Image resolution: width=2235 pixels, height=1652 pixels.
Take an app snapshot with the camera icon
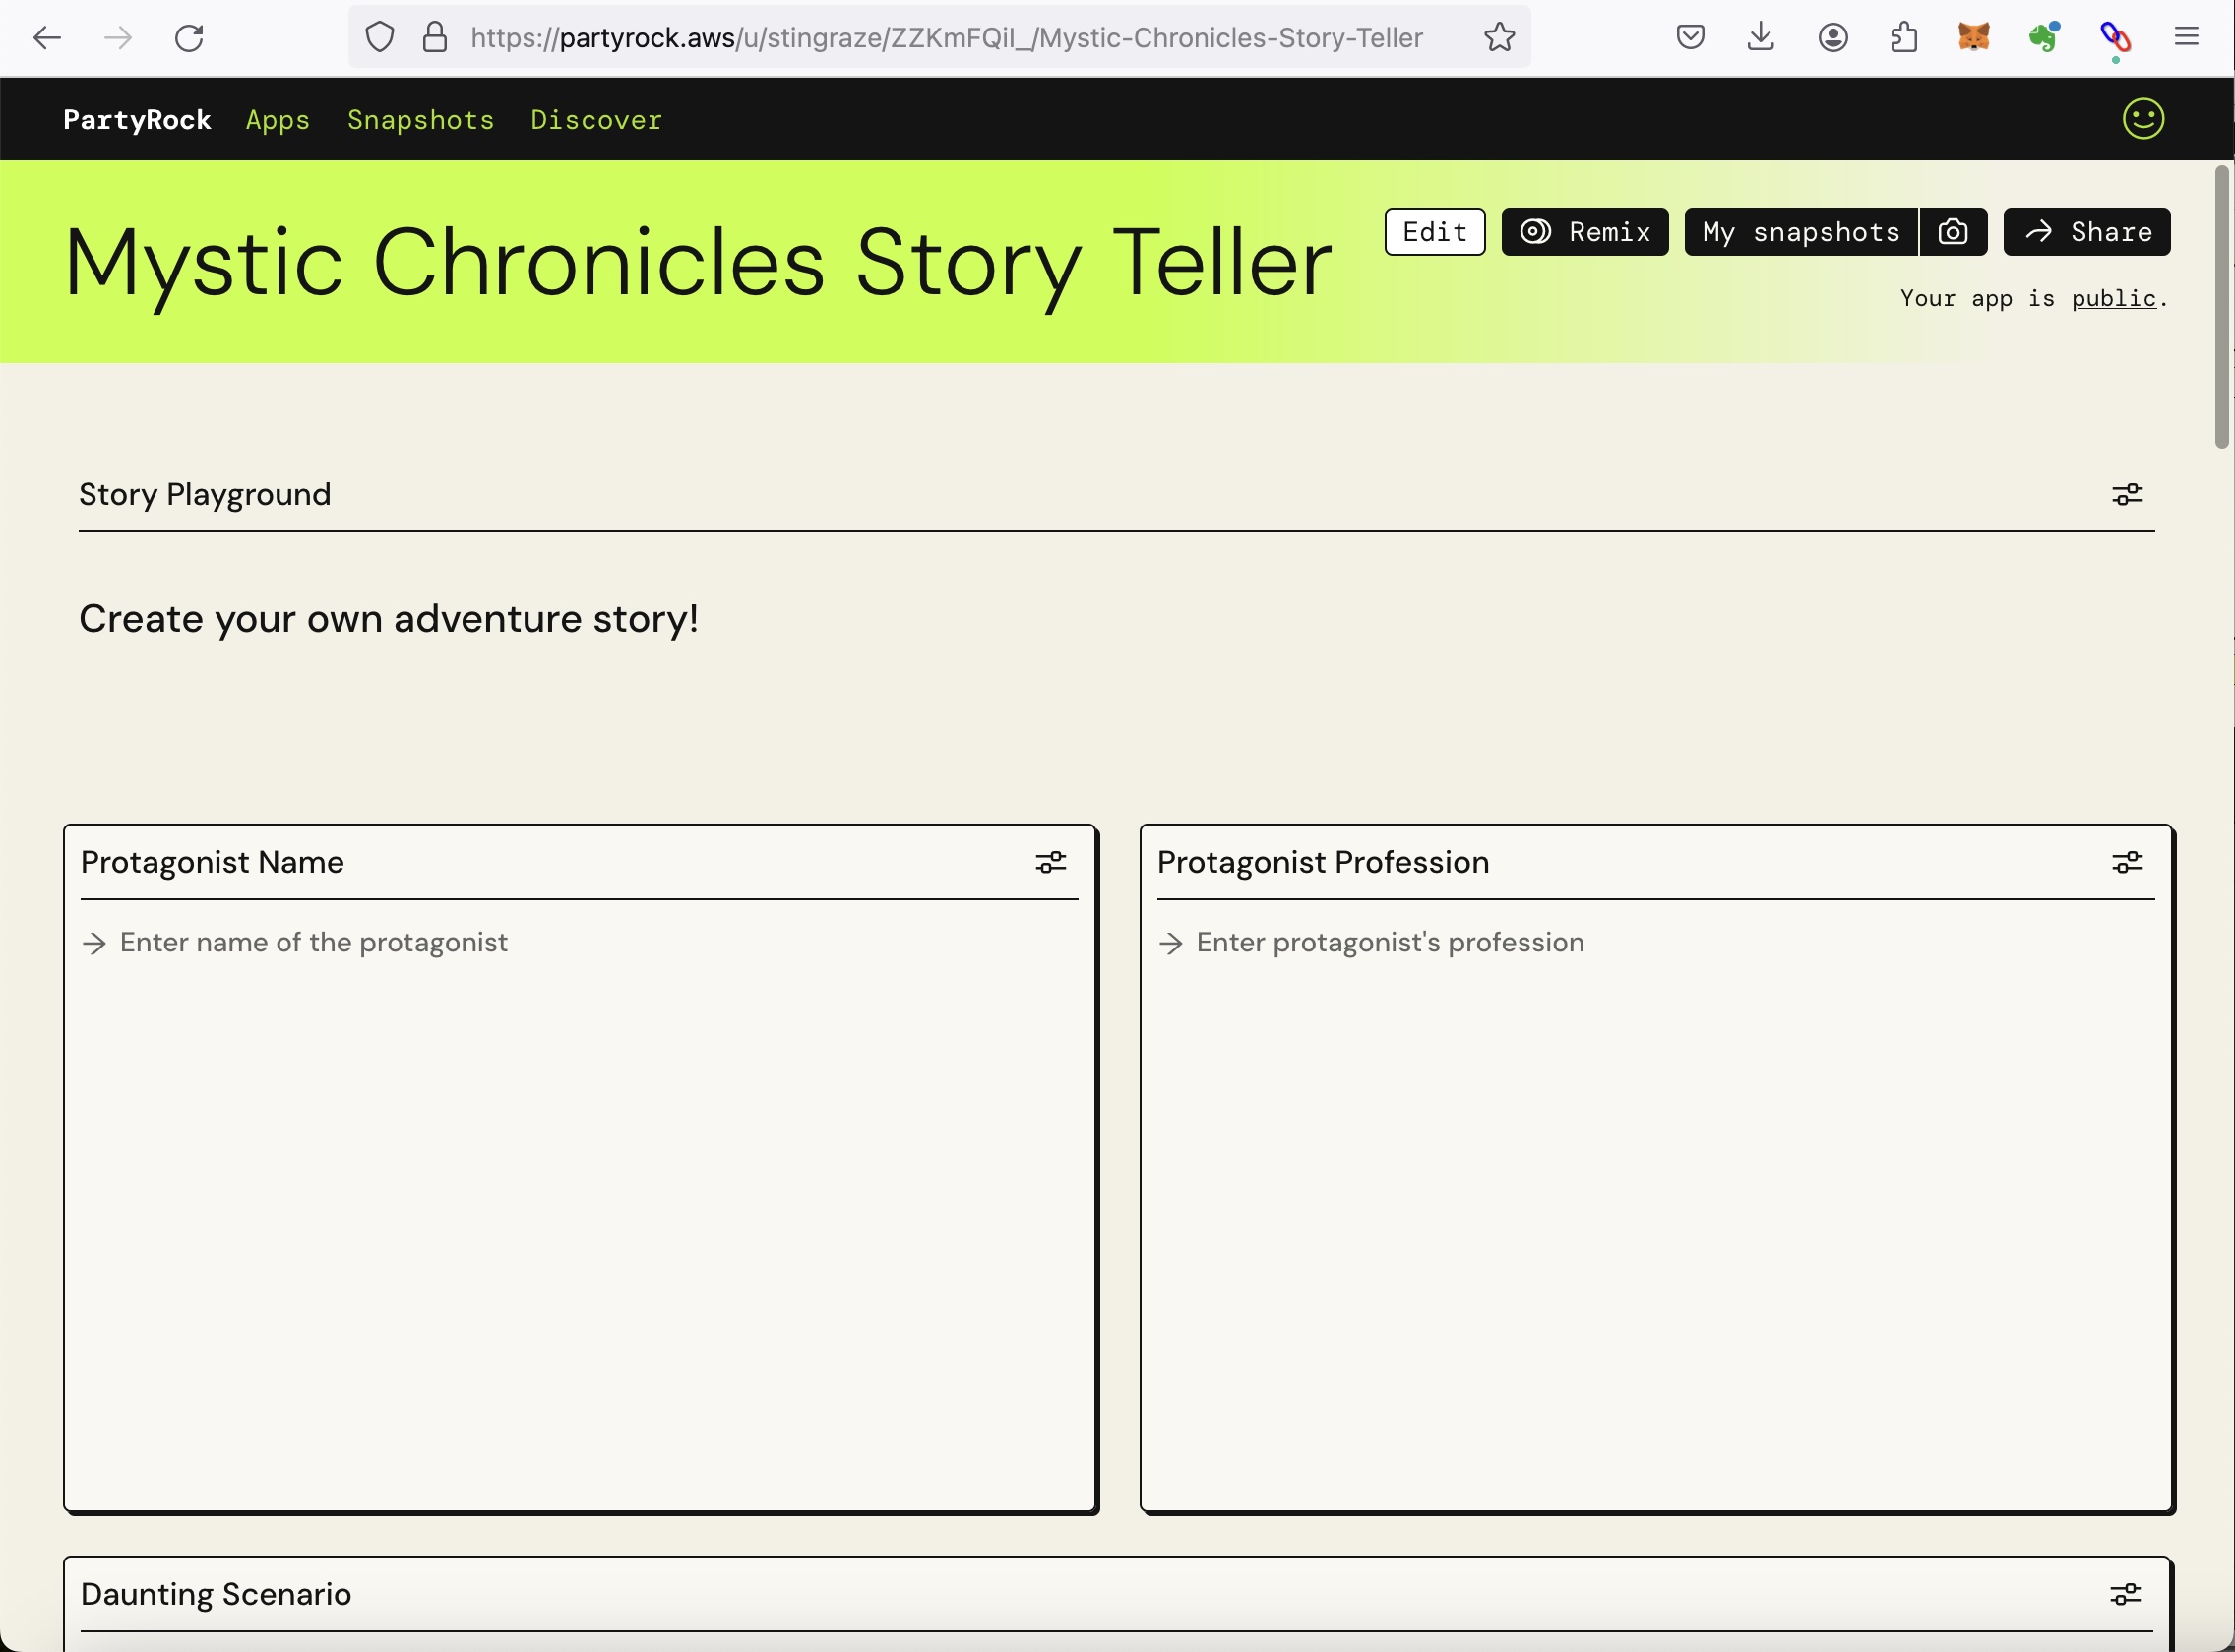coord(1954,231)
